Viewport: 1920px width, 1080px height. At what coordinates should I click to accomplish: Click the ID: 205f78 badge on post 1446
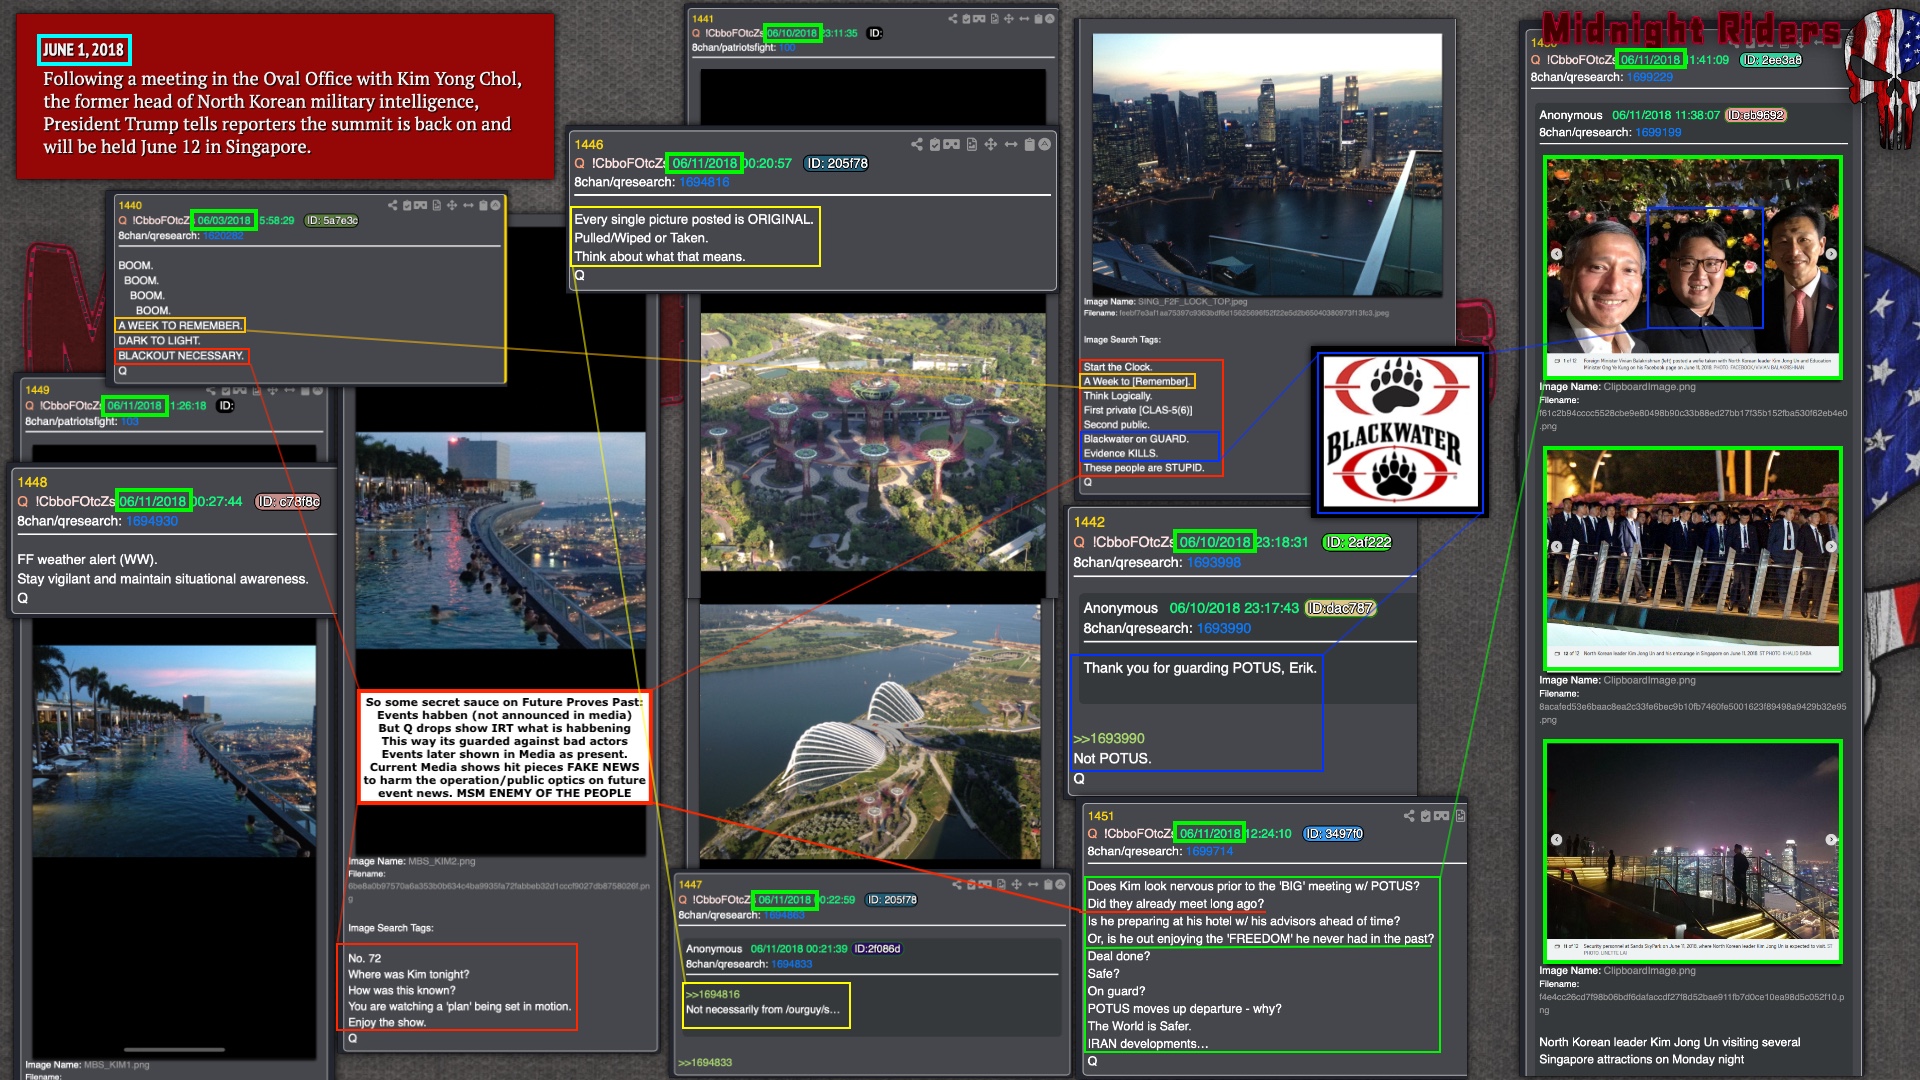[837, 163]
